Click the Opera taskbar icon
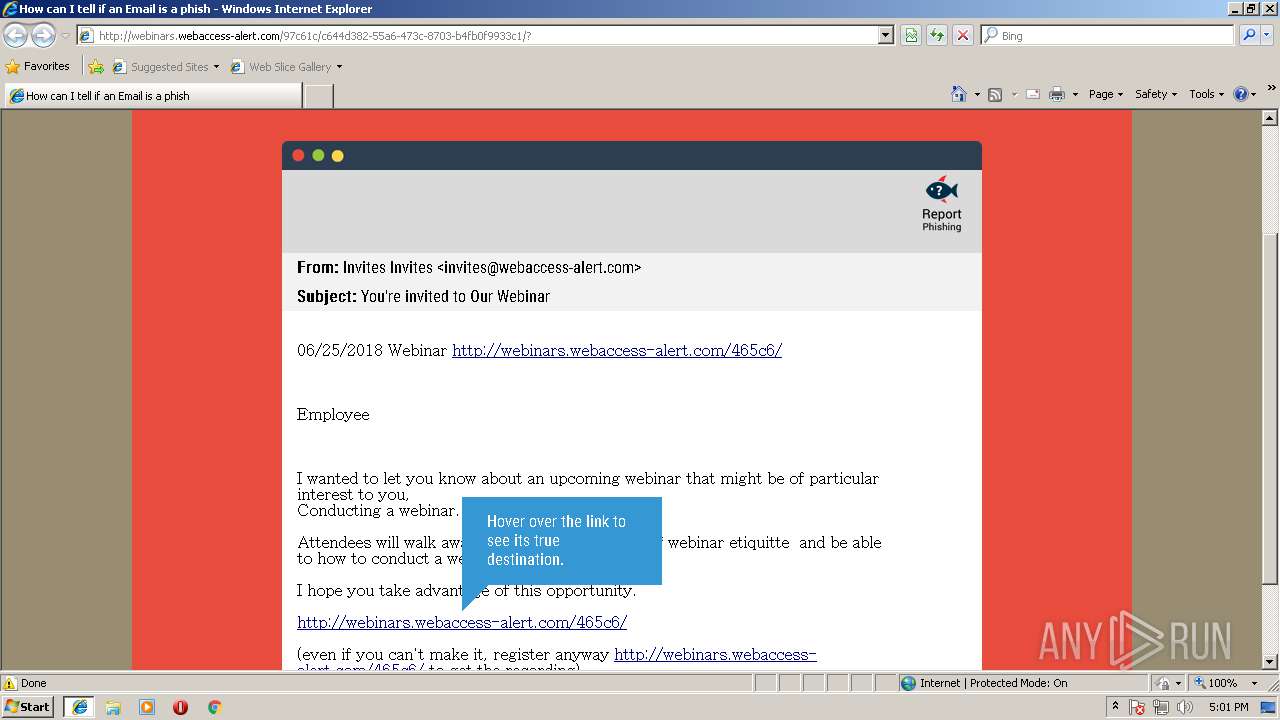 pyautogui.click(x=180, y=707)
